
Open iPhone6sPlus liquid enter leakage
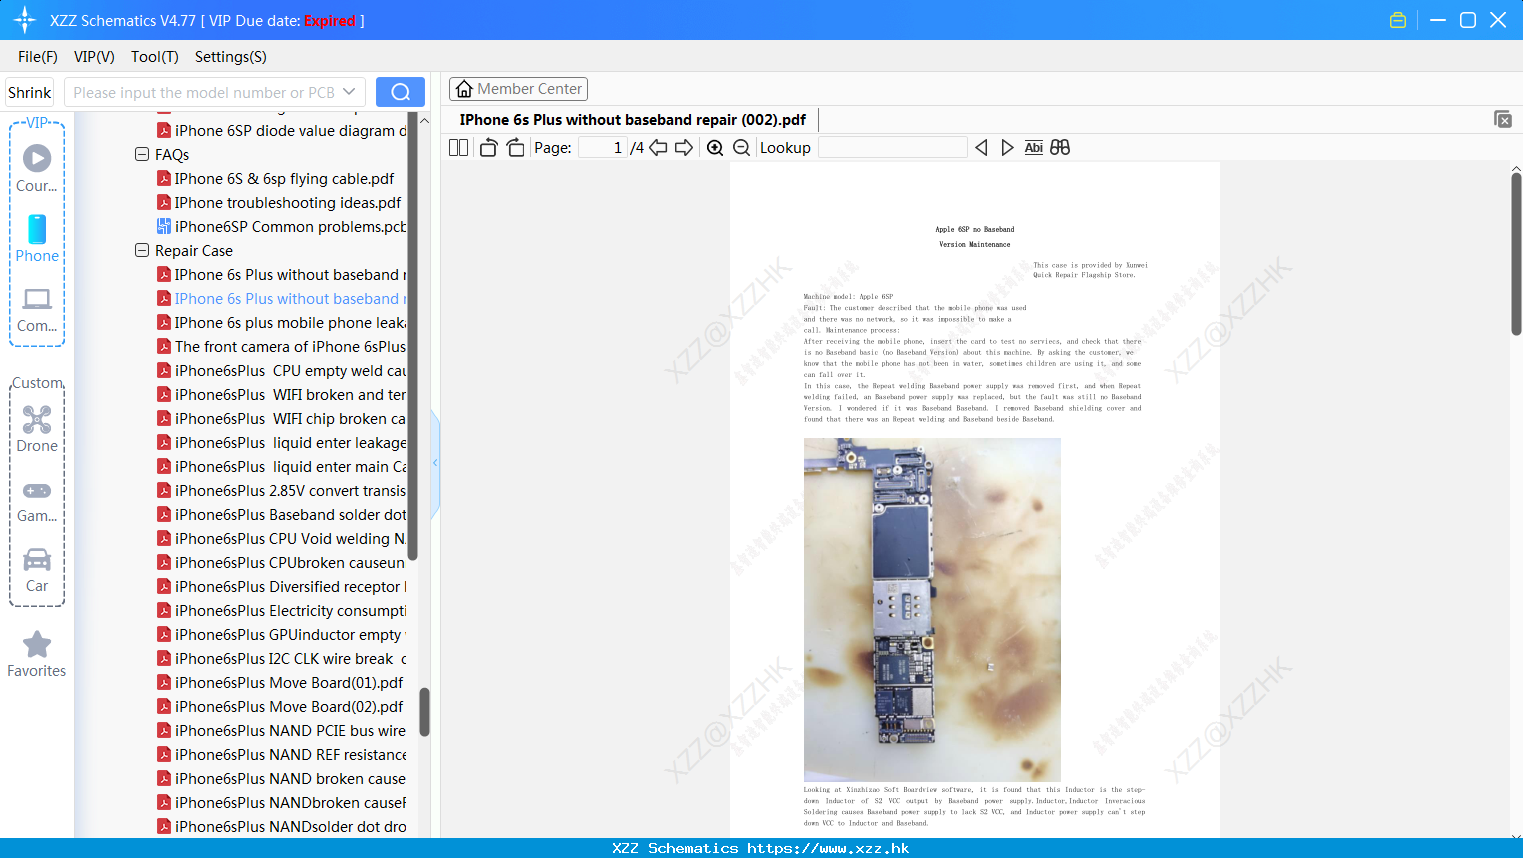[282, 443]
